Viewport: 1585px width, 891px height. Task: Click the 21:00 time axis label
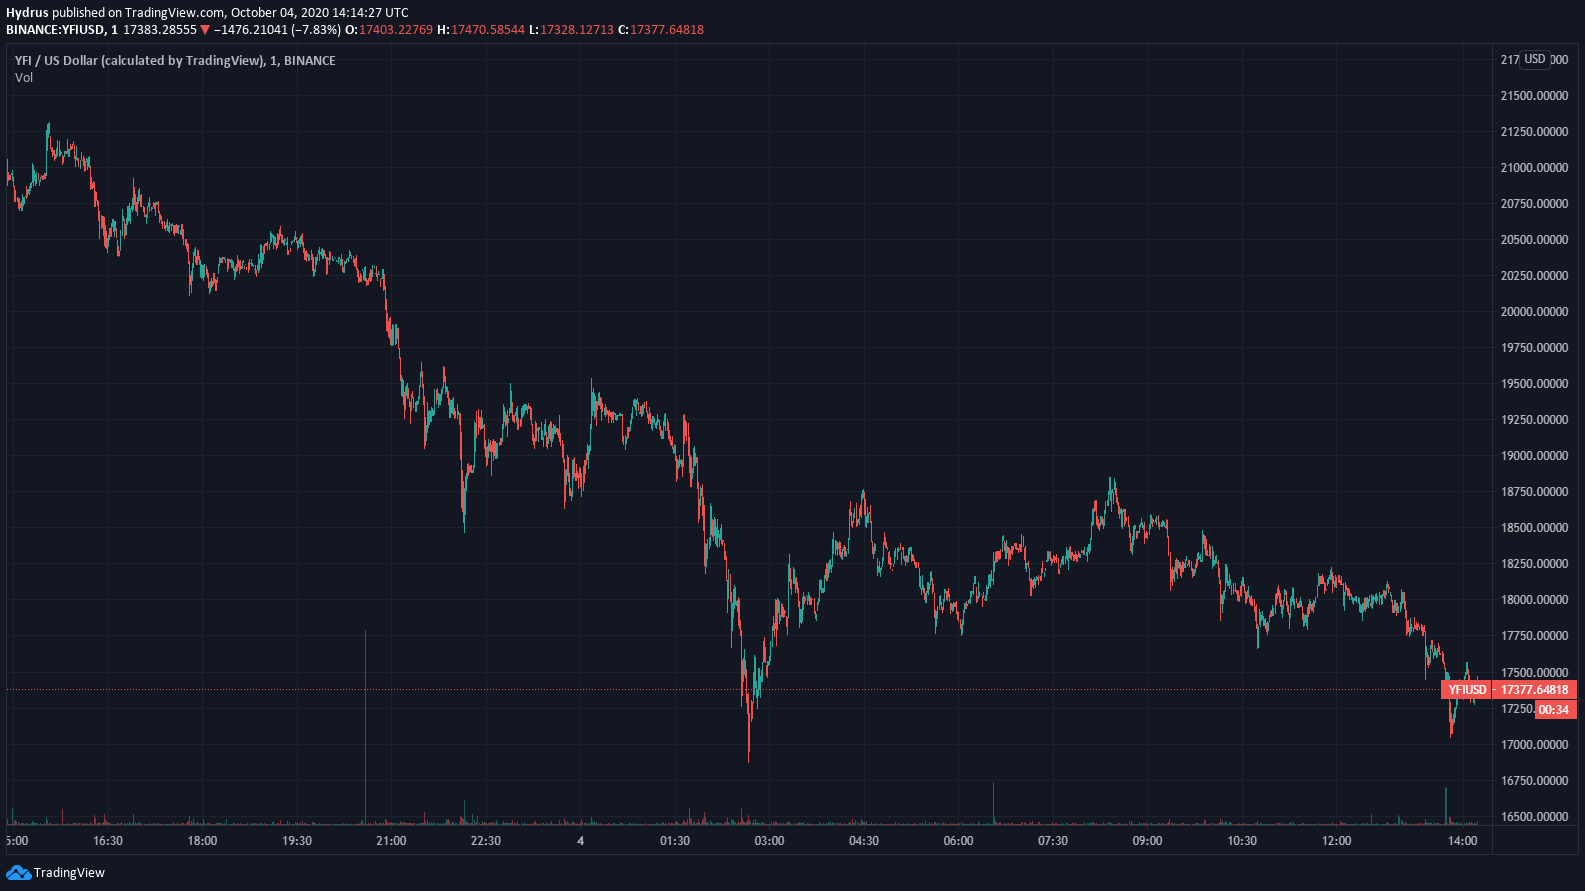[391, 841]
